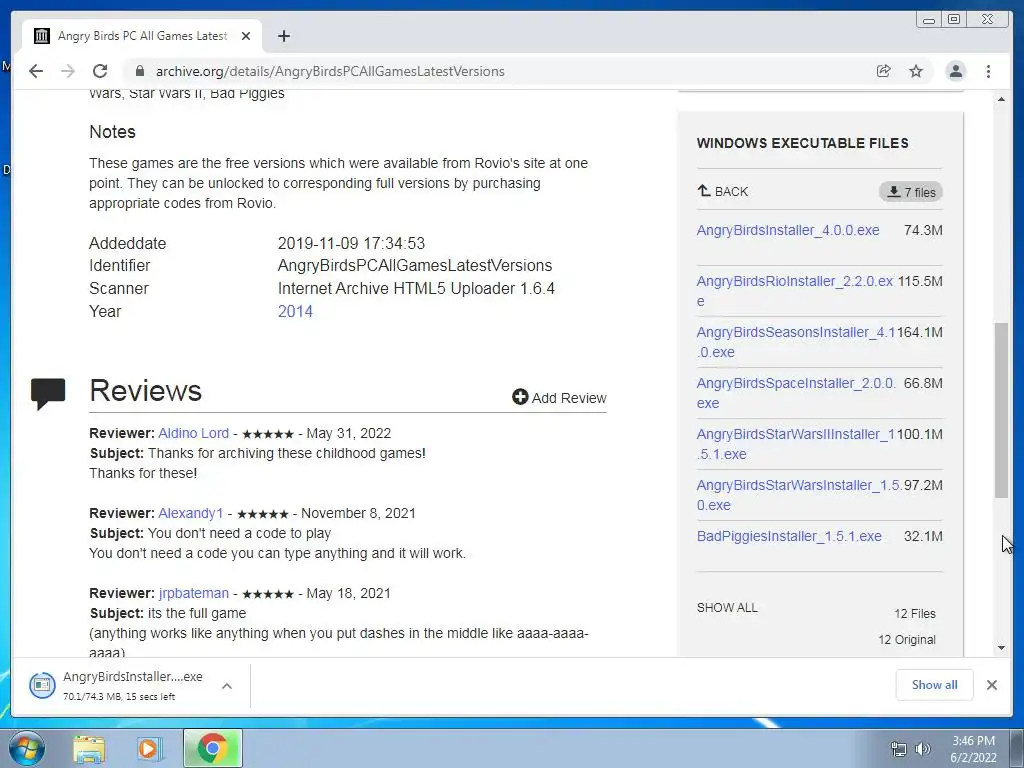Image resolution: width=1024 pixels, height=768 pixels.
Task: Download AngryBirdsRioInstaller_2.2.0.exe
Action: coord(794,291)
